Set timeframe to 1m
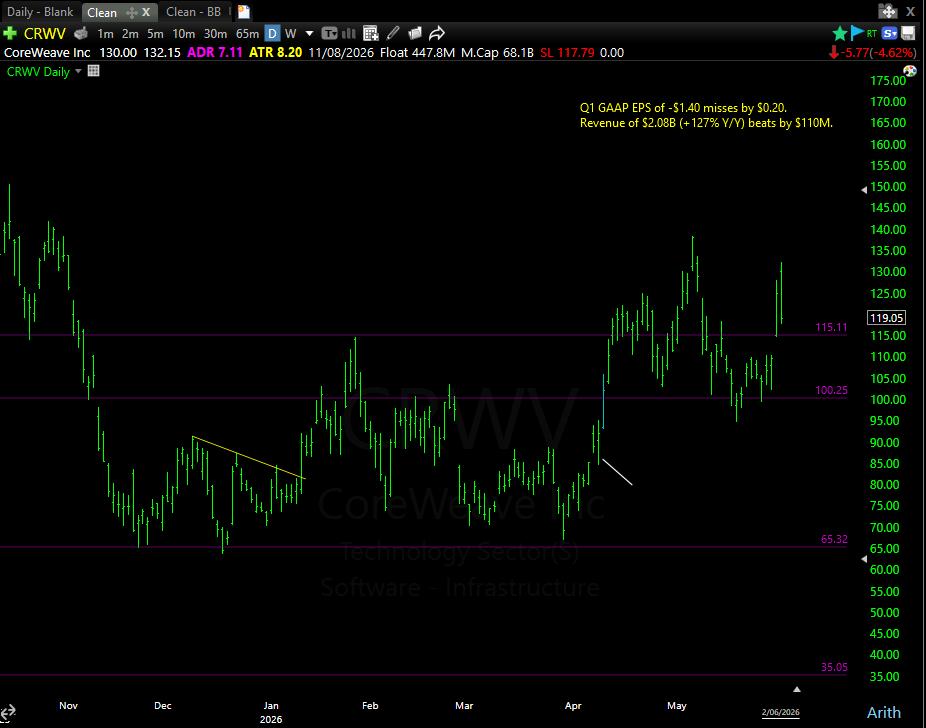The height and width of the screenshot is (728, 926). [105, 34]
